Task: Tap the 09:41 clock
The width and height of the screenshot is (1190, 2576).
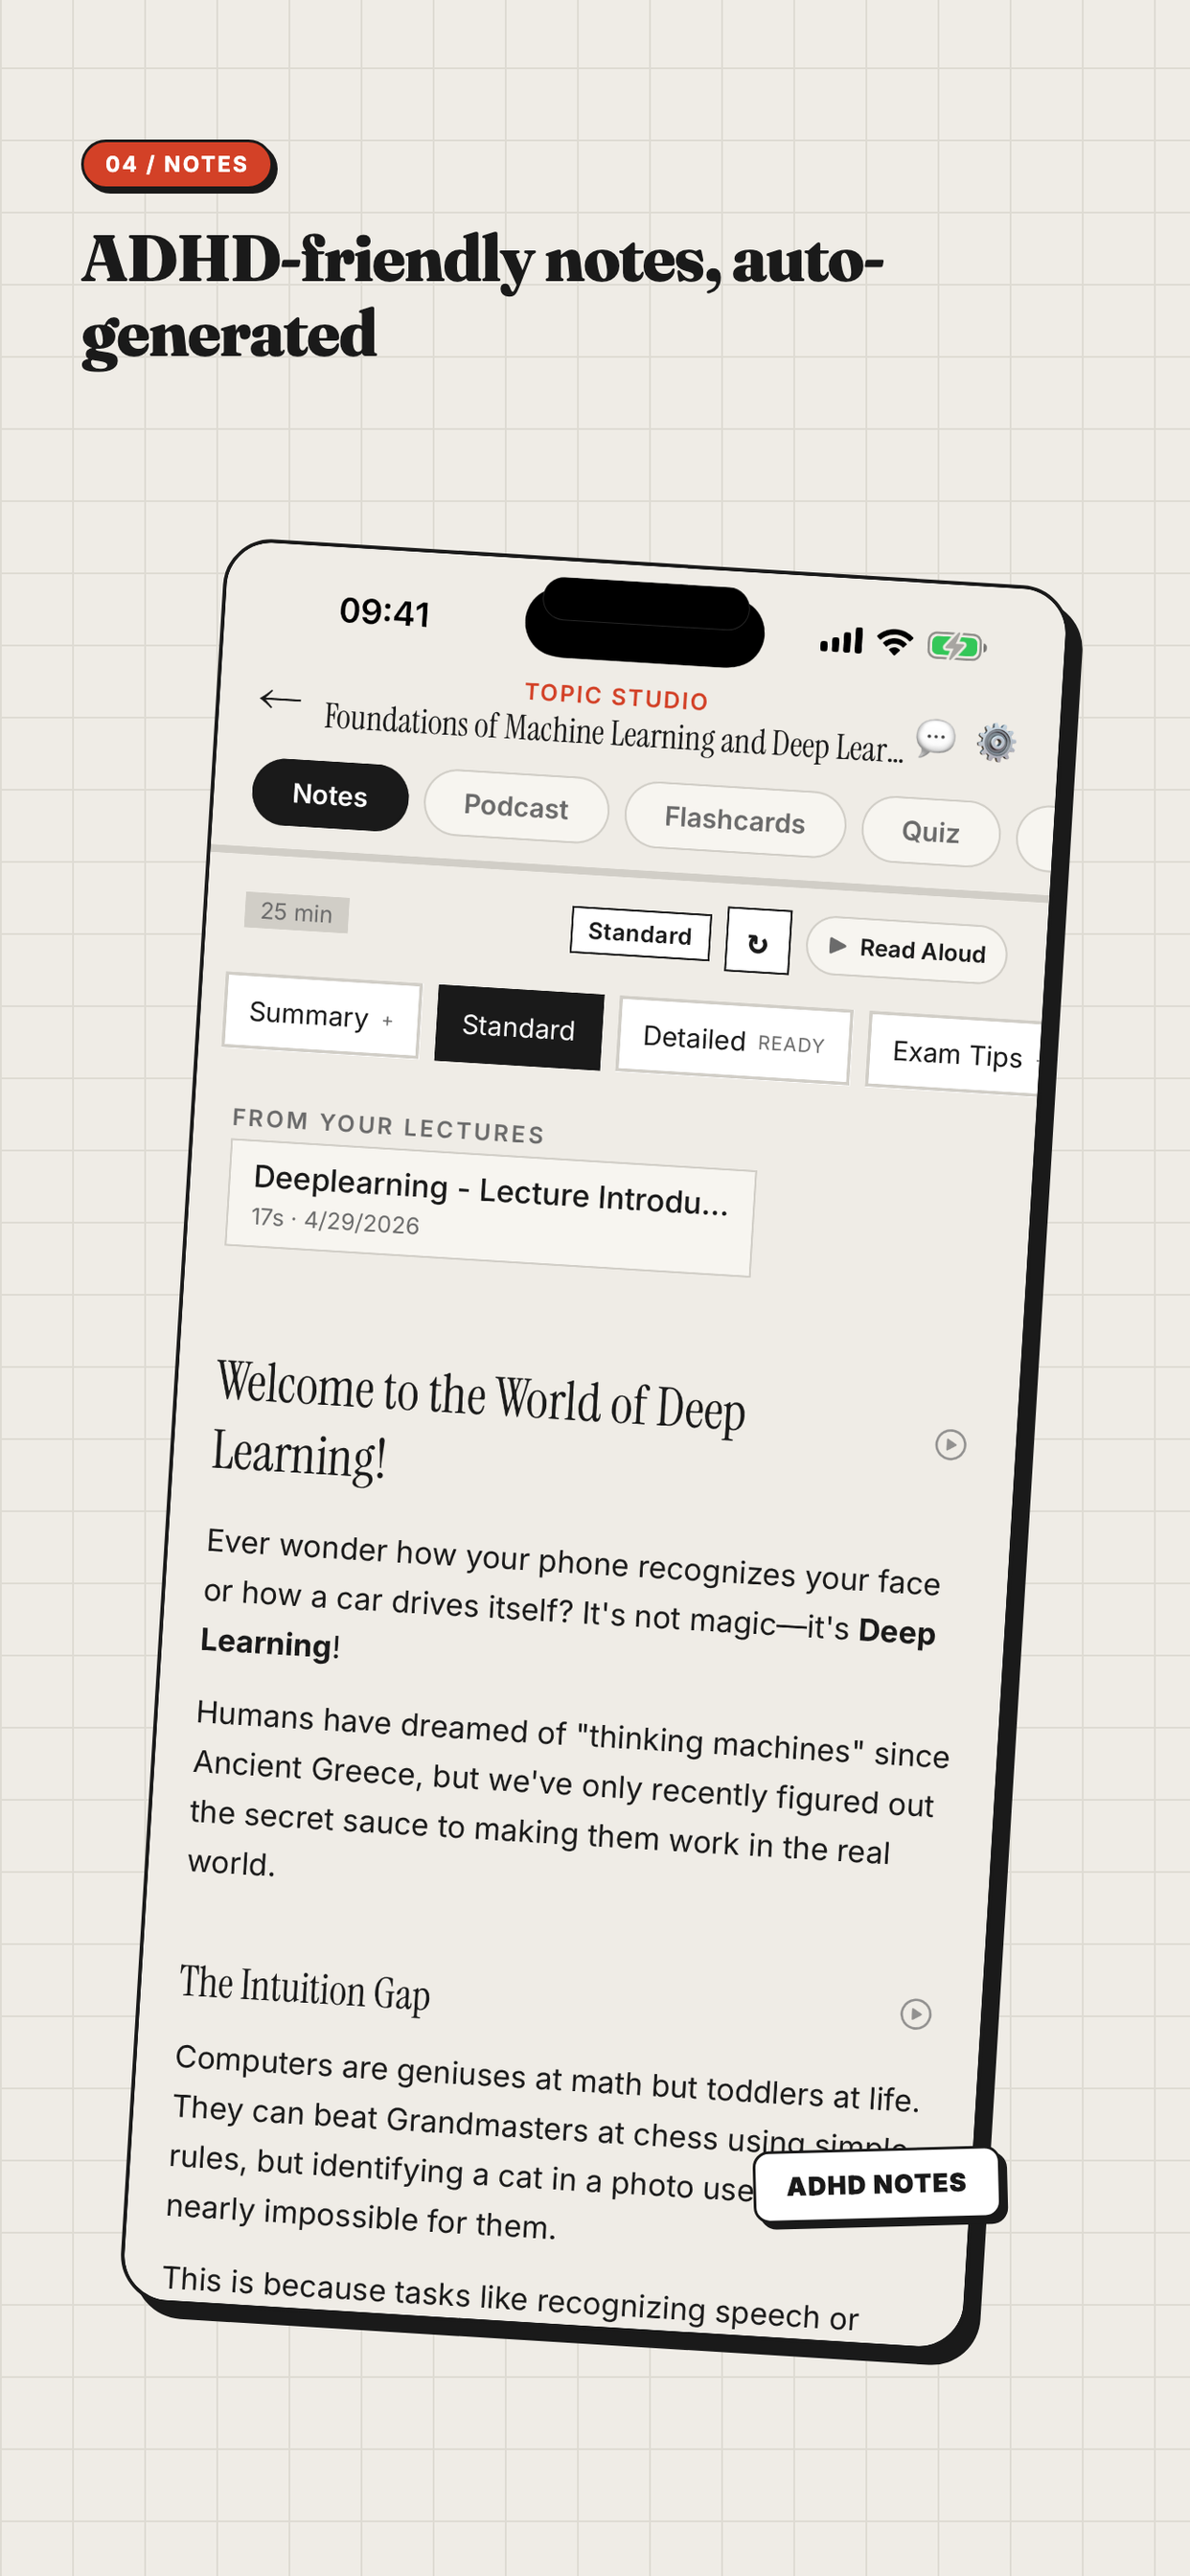Action: coord(385,612)
